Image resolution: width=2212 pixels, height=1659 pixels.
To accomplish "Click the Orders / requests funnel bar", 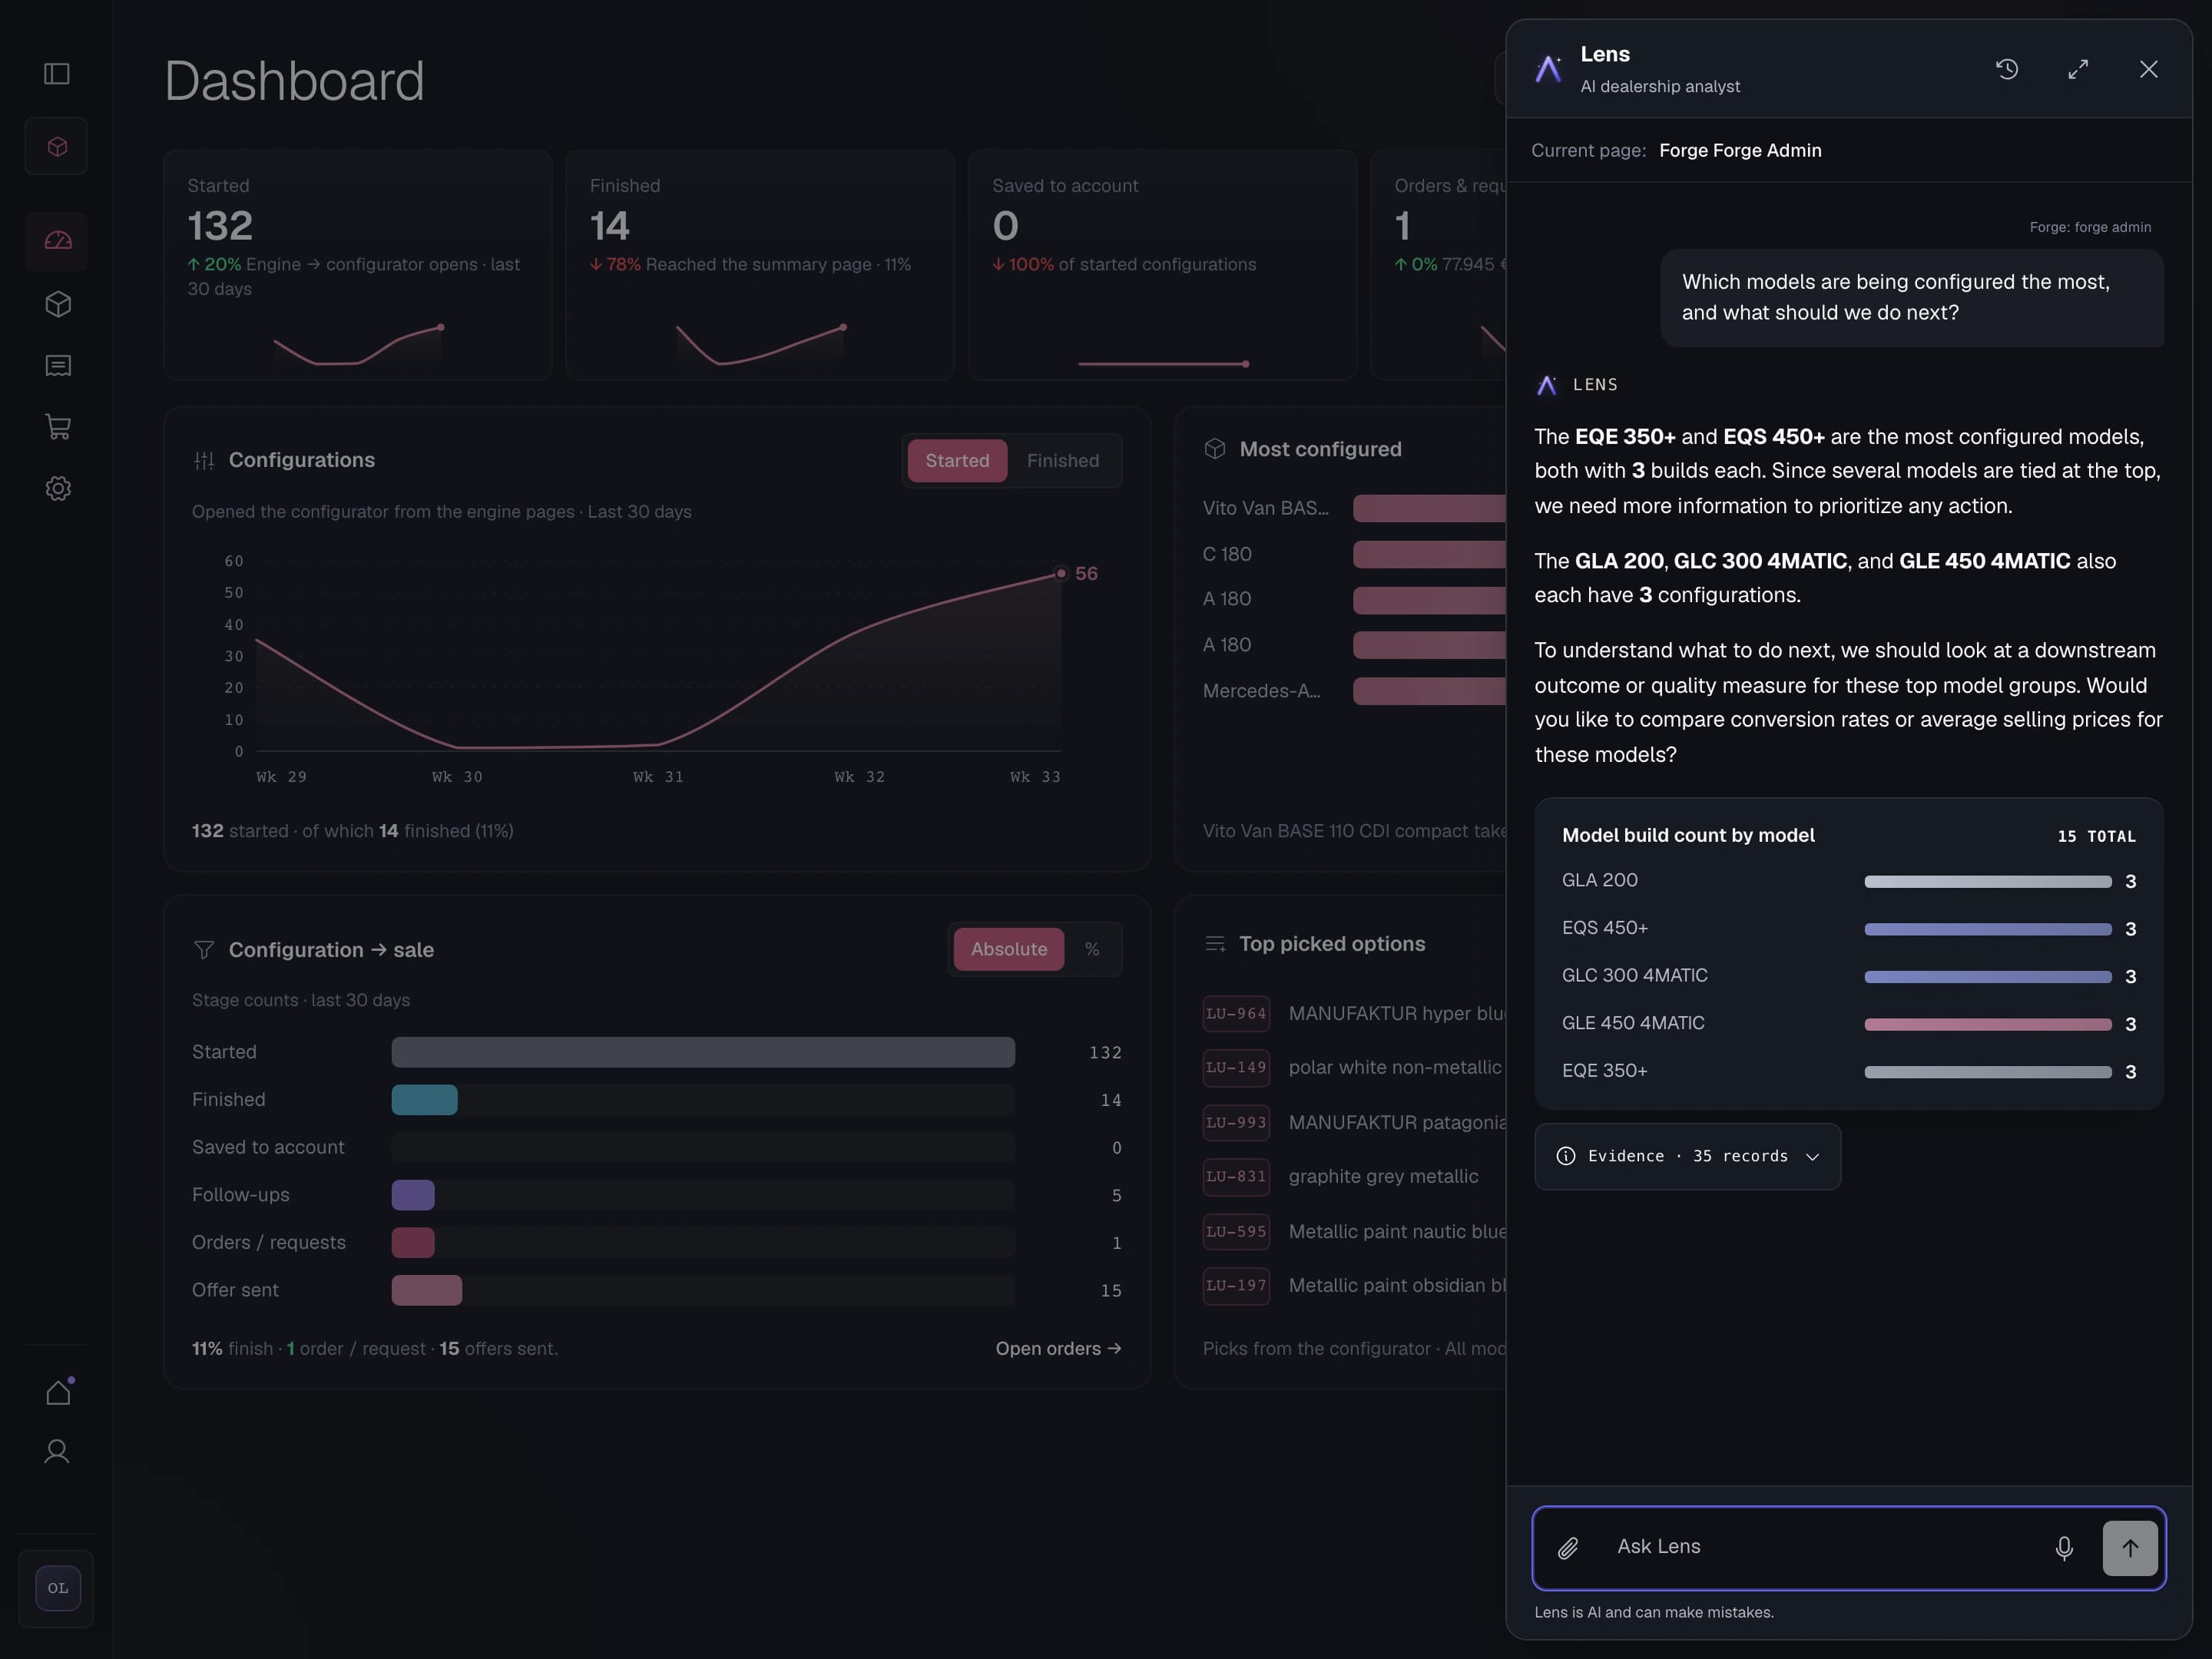I will 413,1243.
